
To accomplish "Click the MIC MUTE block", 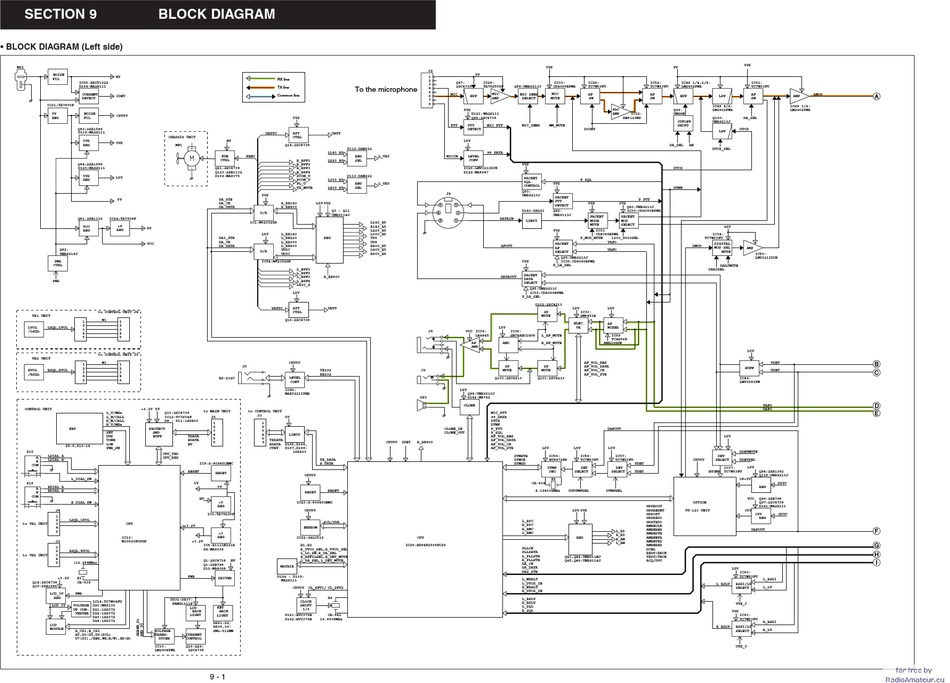I will (x=555, y=95).
